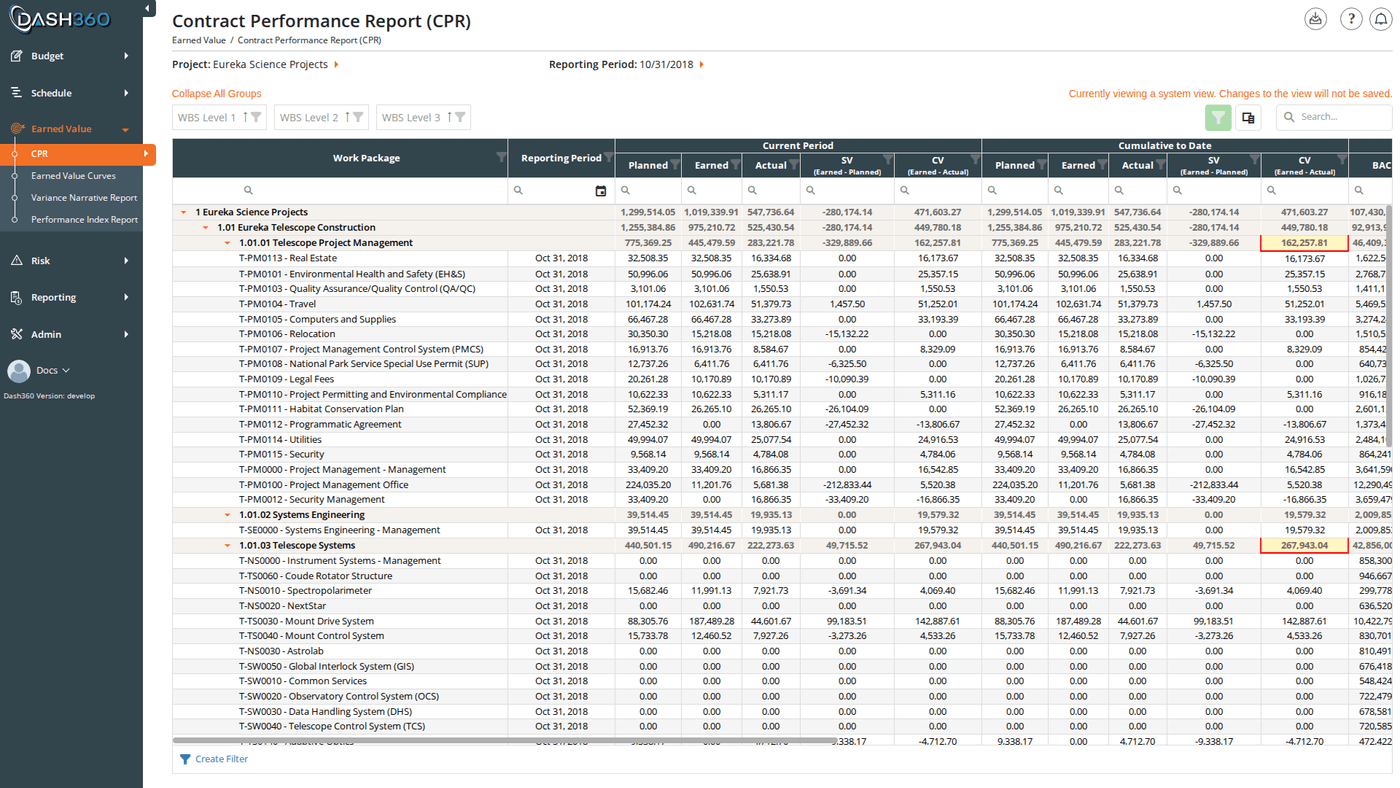Image resolution: width=1400 pixels, height=788 pixels.
Task: Collapse the Earned Value menu
Action: pos(71,129)
